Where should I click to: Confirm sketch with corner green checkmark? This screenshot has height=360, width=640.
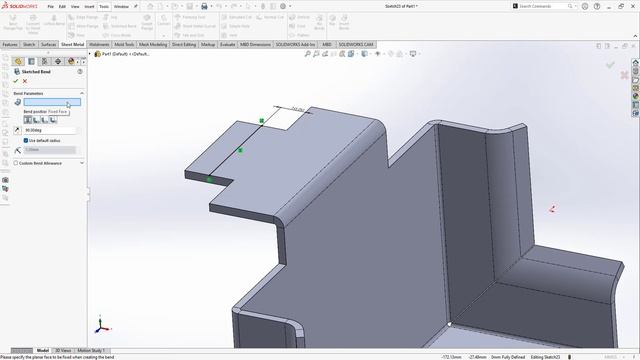(610, 64)
